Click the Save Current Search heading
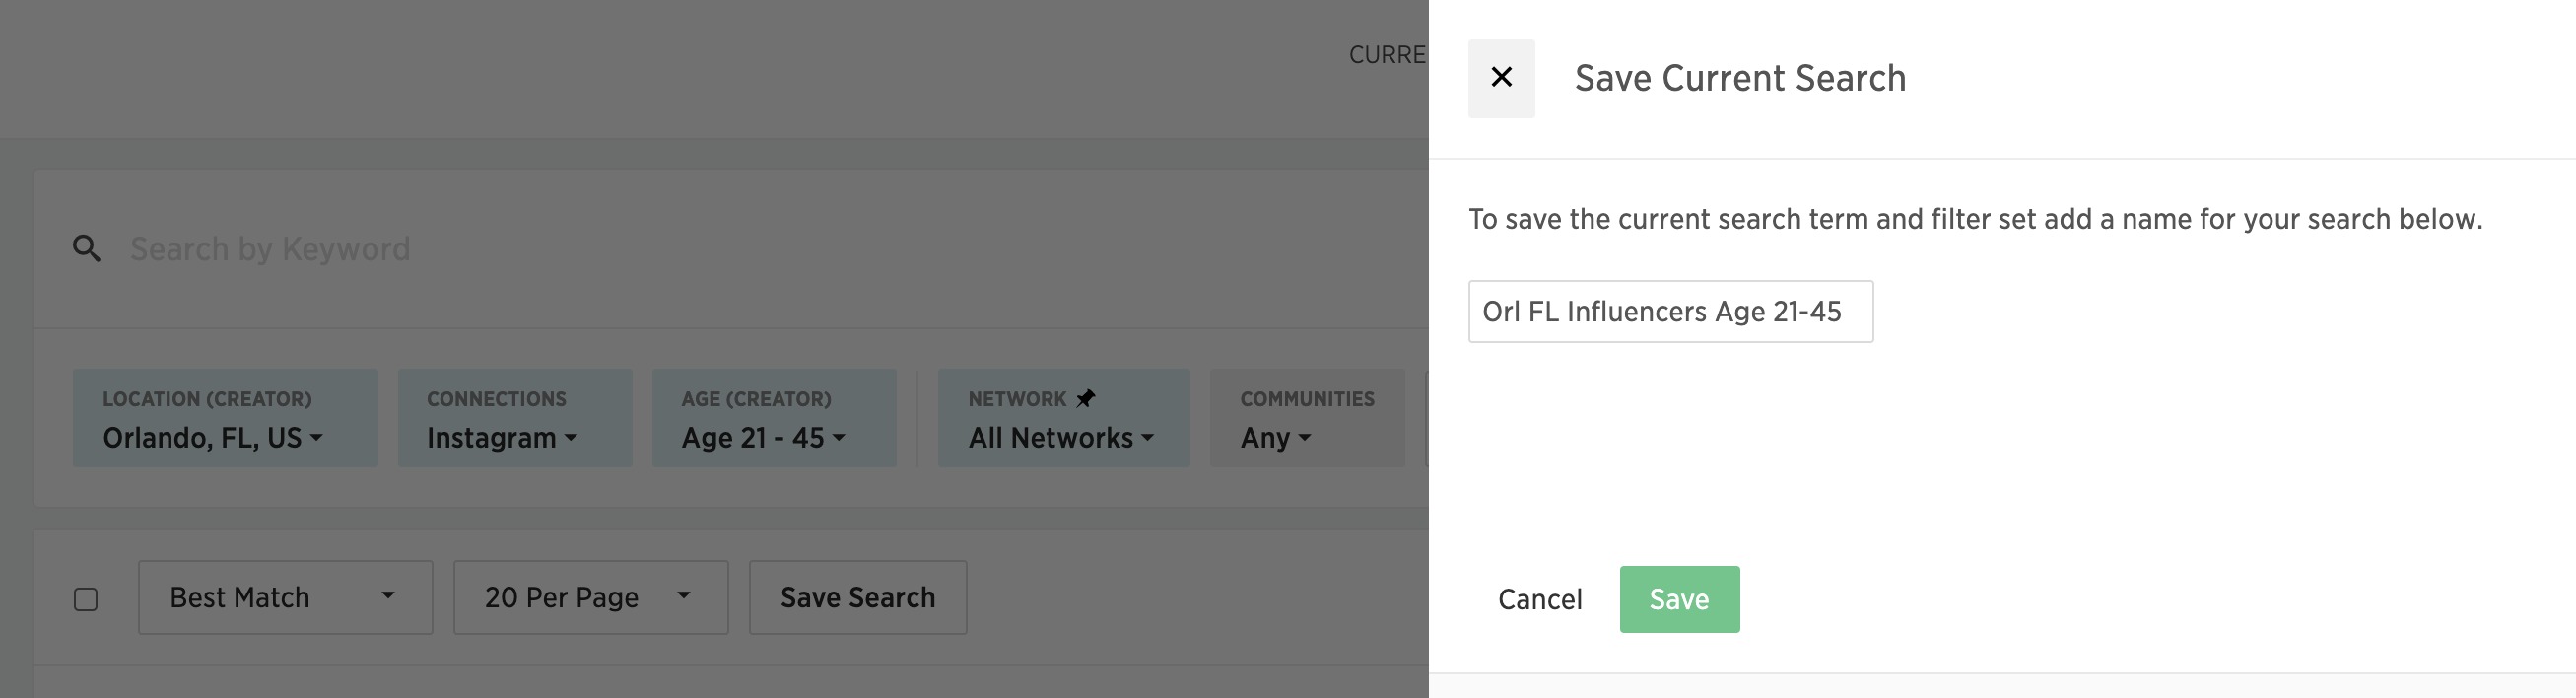The width and height of the screenshot is (2576, 698). point(1740,78)
